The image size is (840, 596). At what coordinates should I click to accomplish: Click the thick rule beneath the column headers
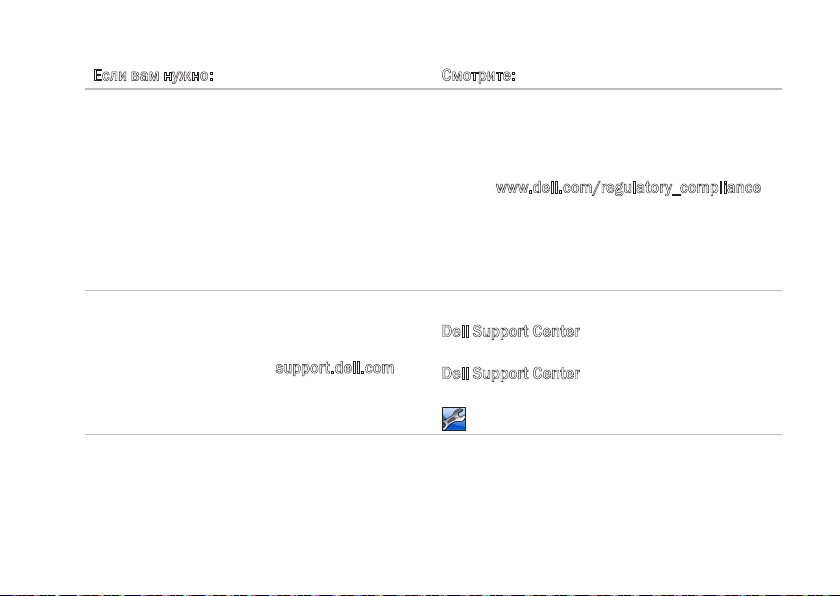tap(433, 89)
